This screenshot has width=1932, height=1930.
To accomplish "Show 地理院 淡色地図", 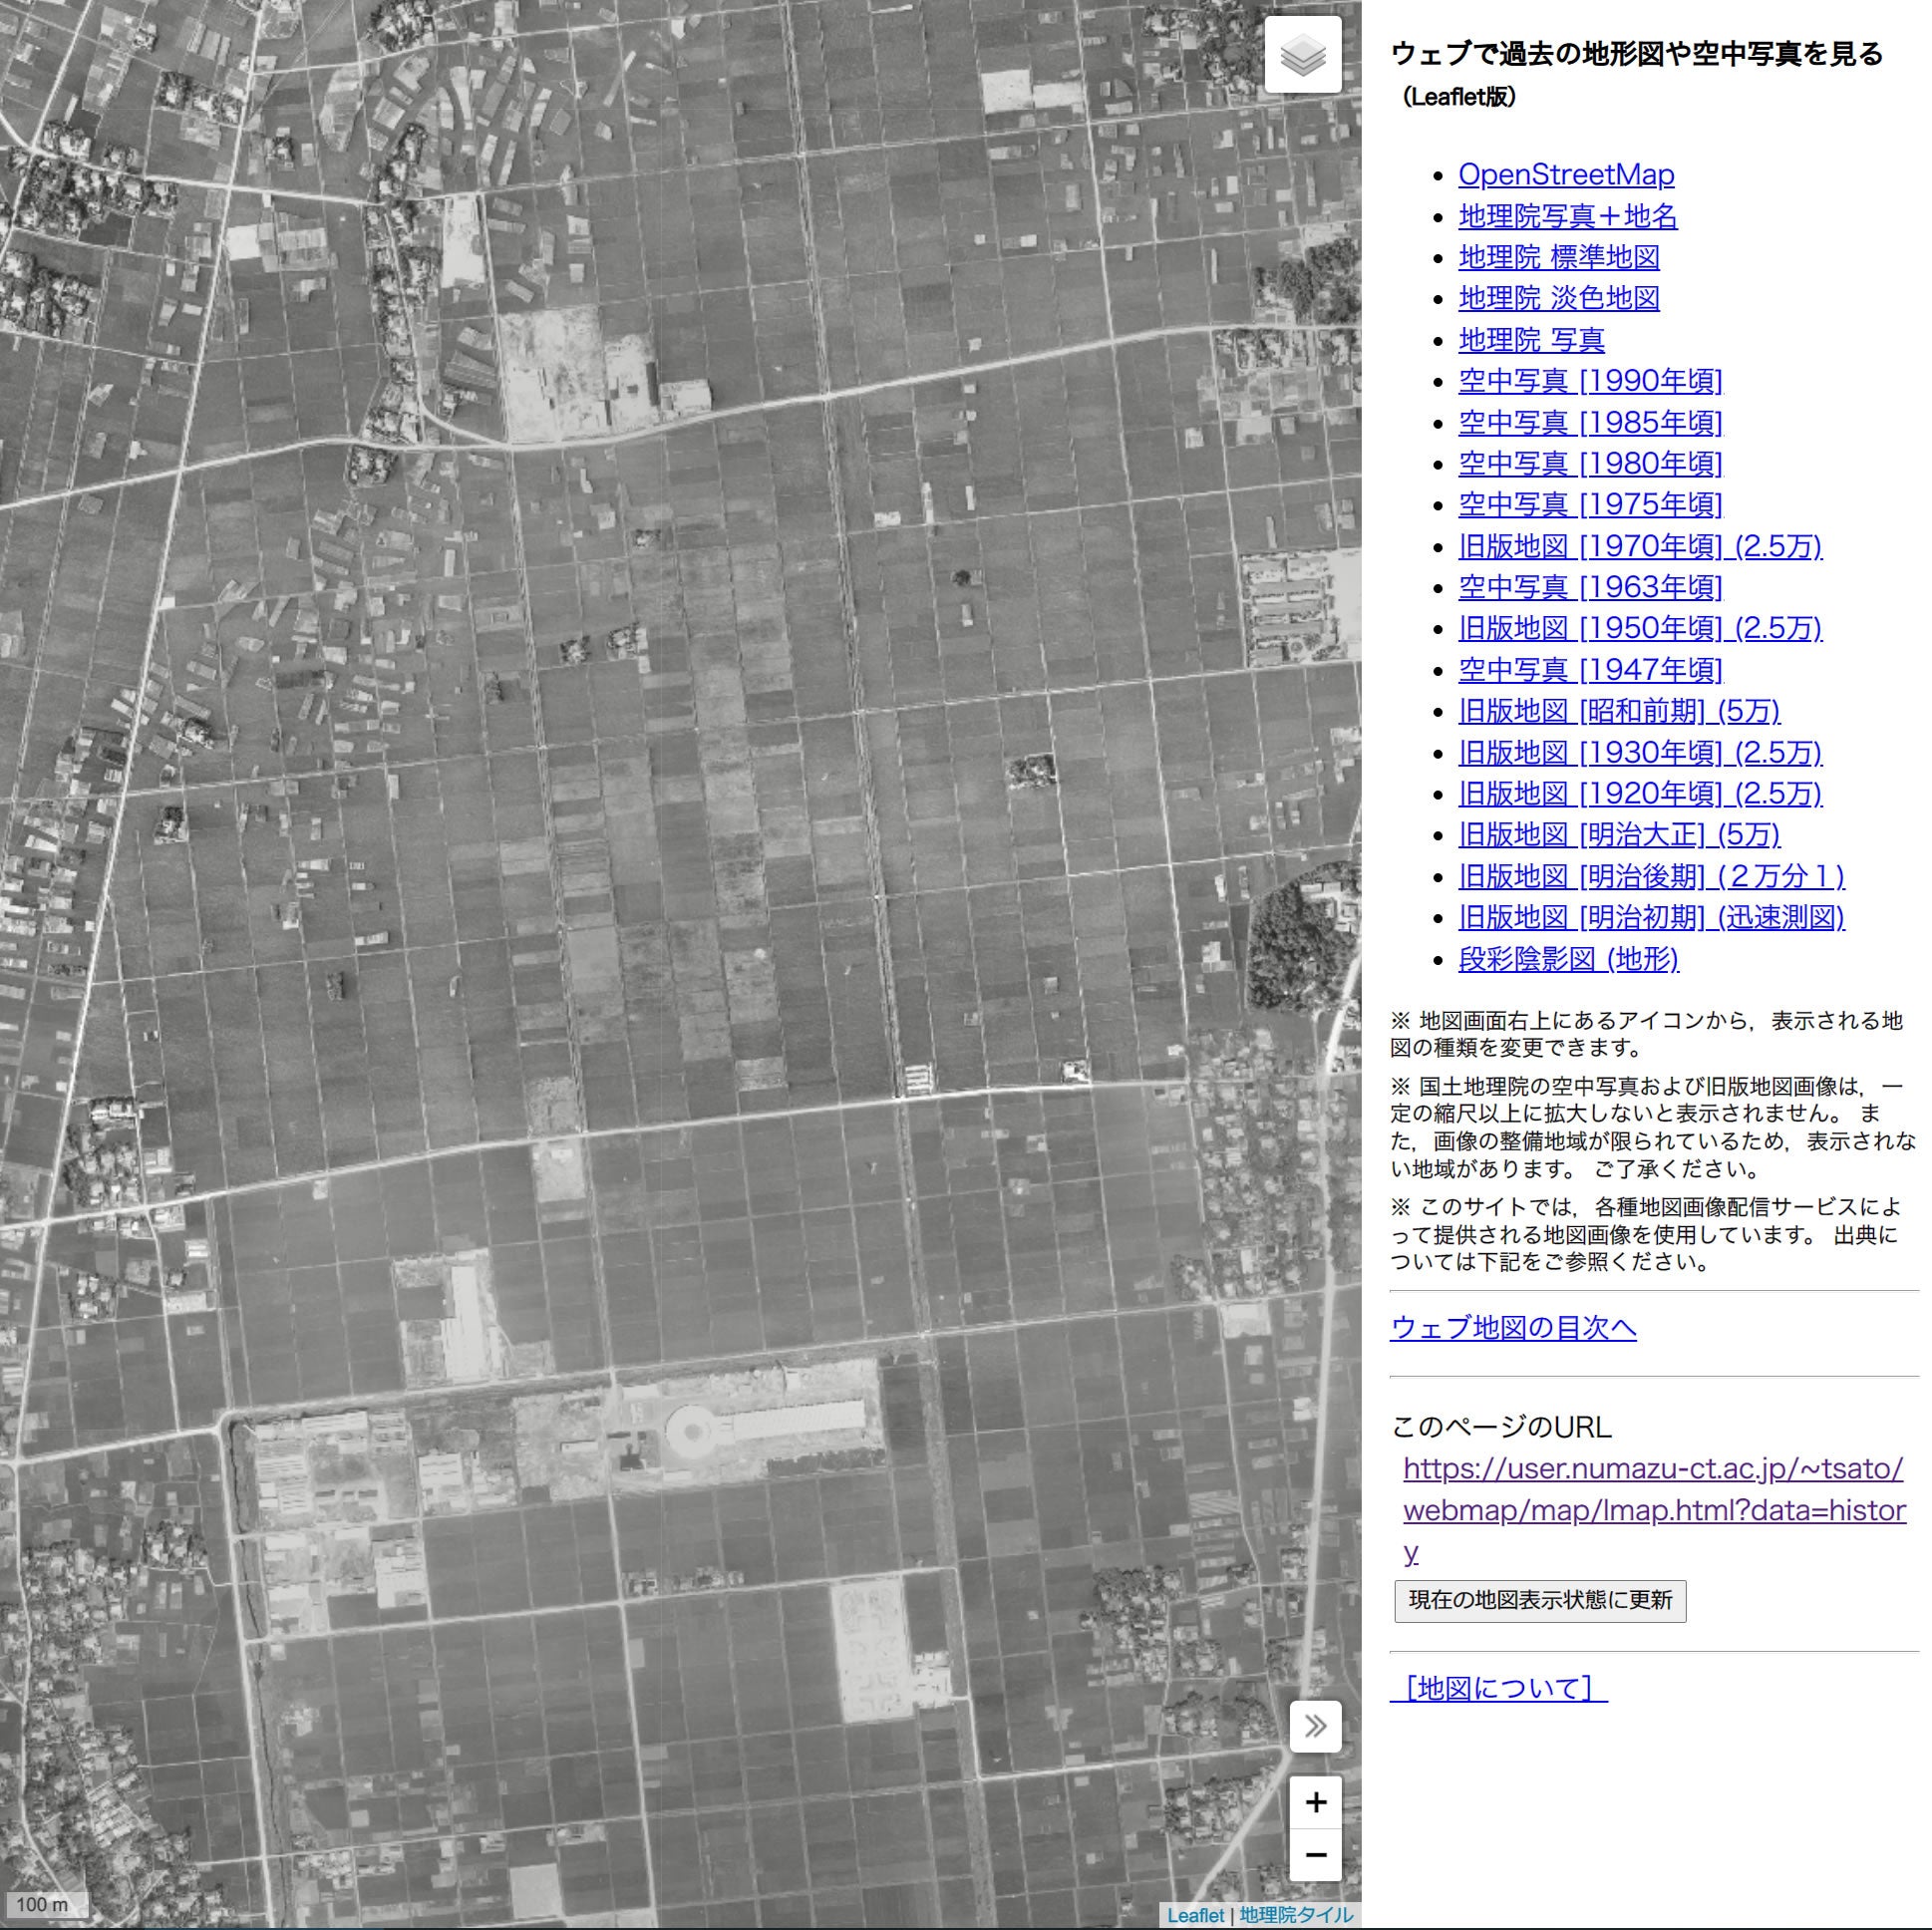I will [1560, 299].
